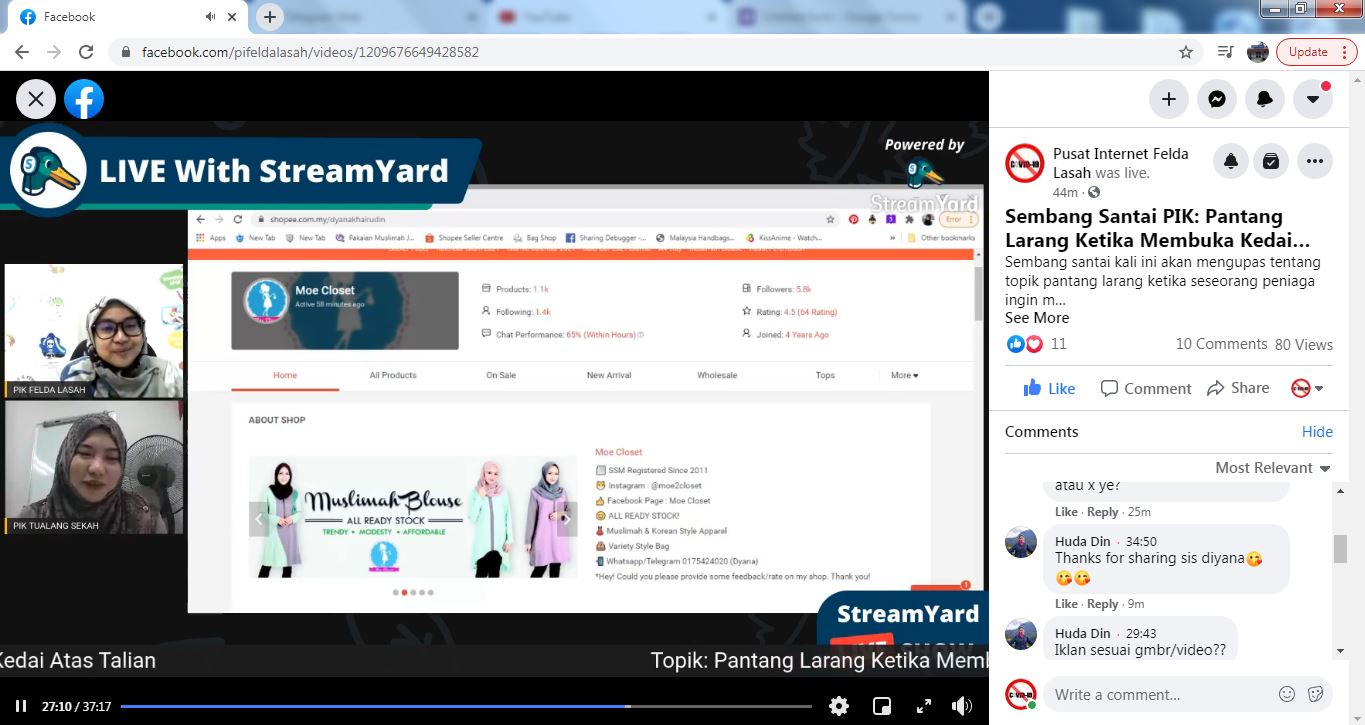
Task: Close the video viewer with X button
Action: pyautogui.click(x=36, y=99)
